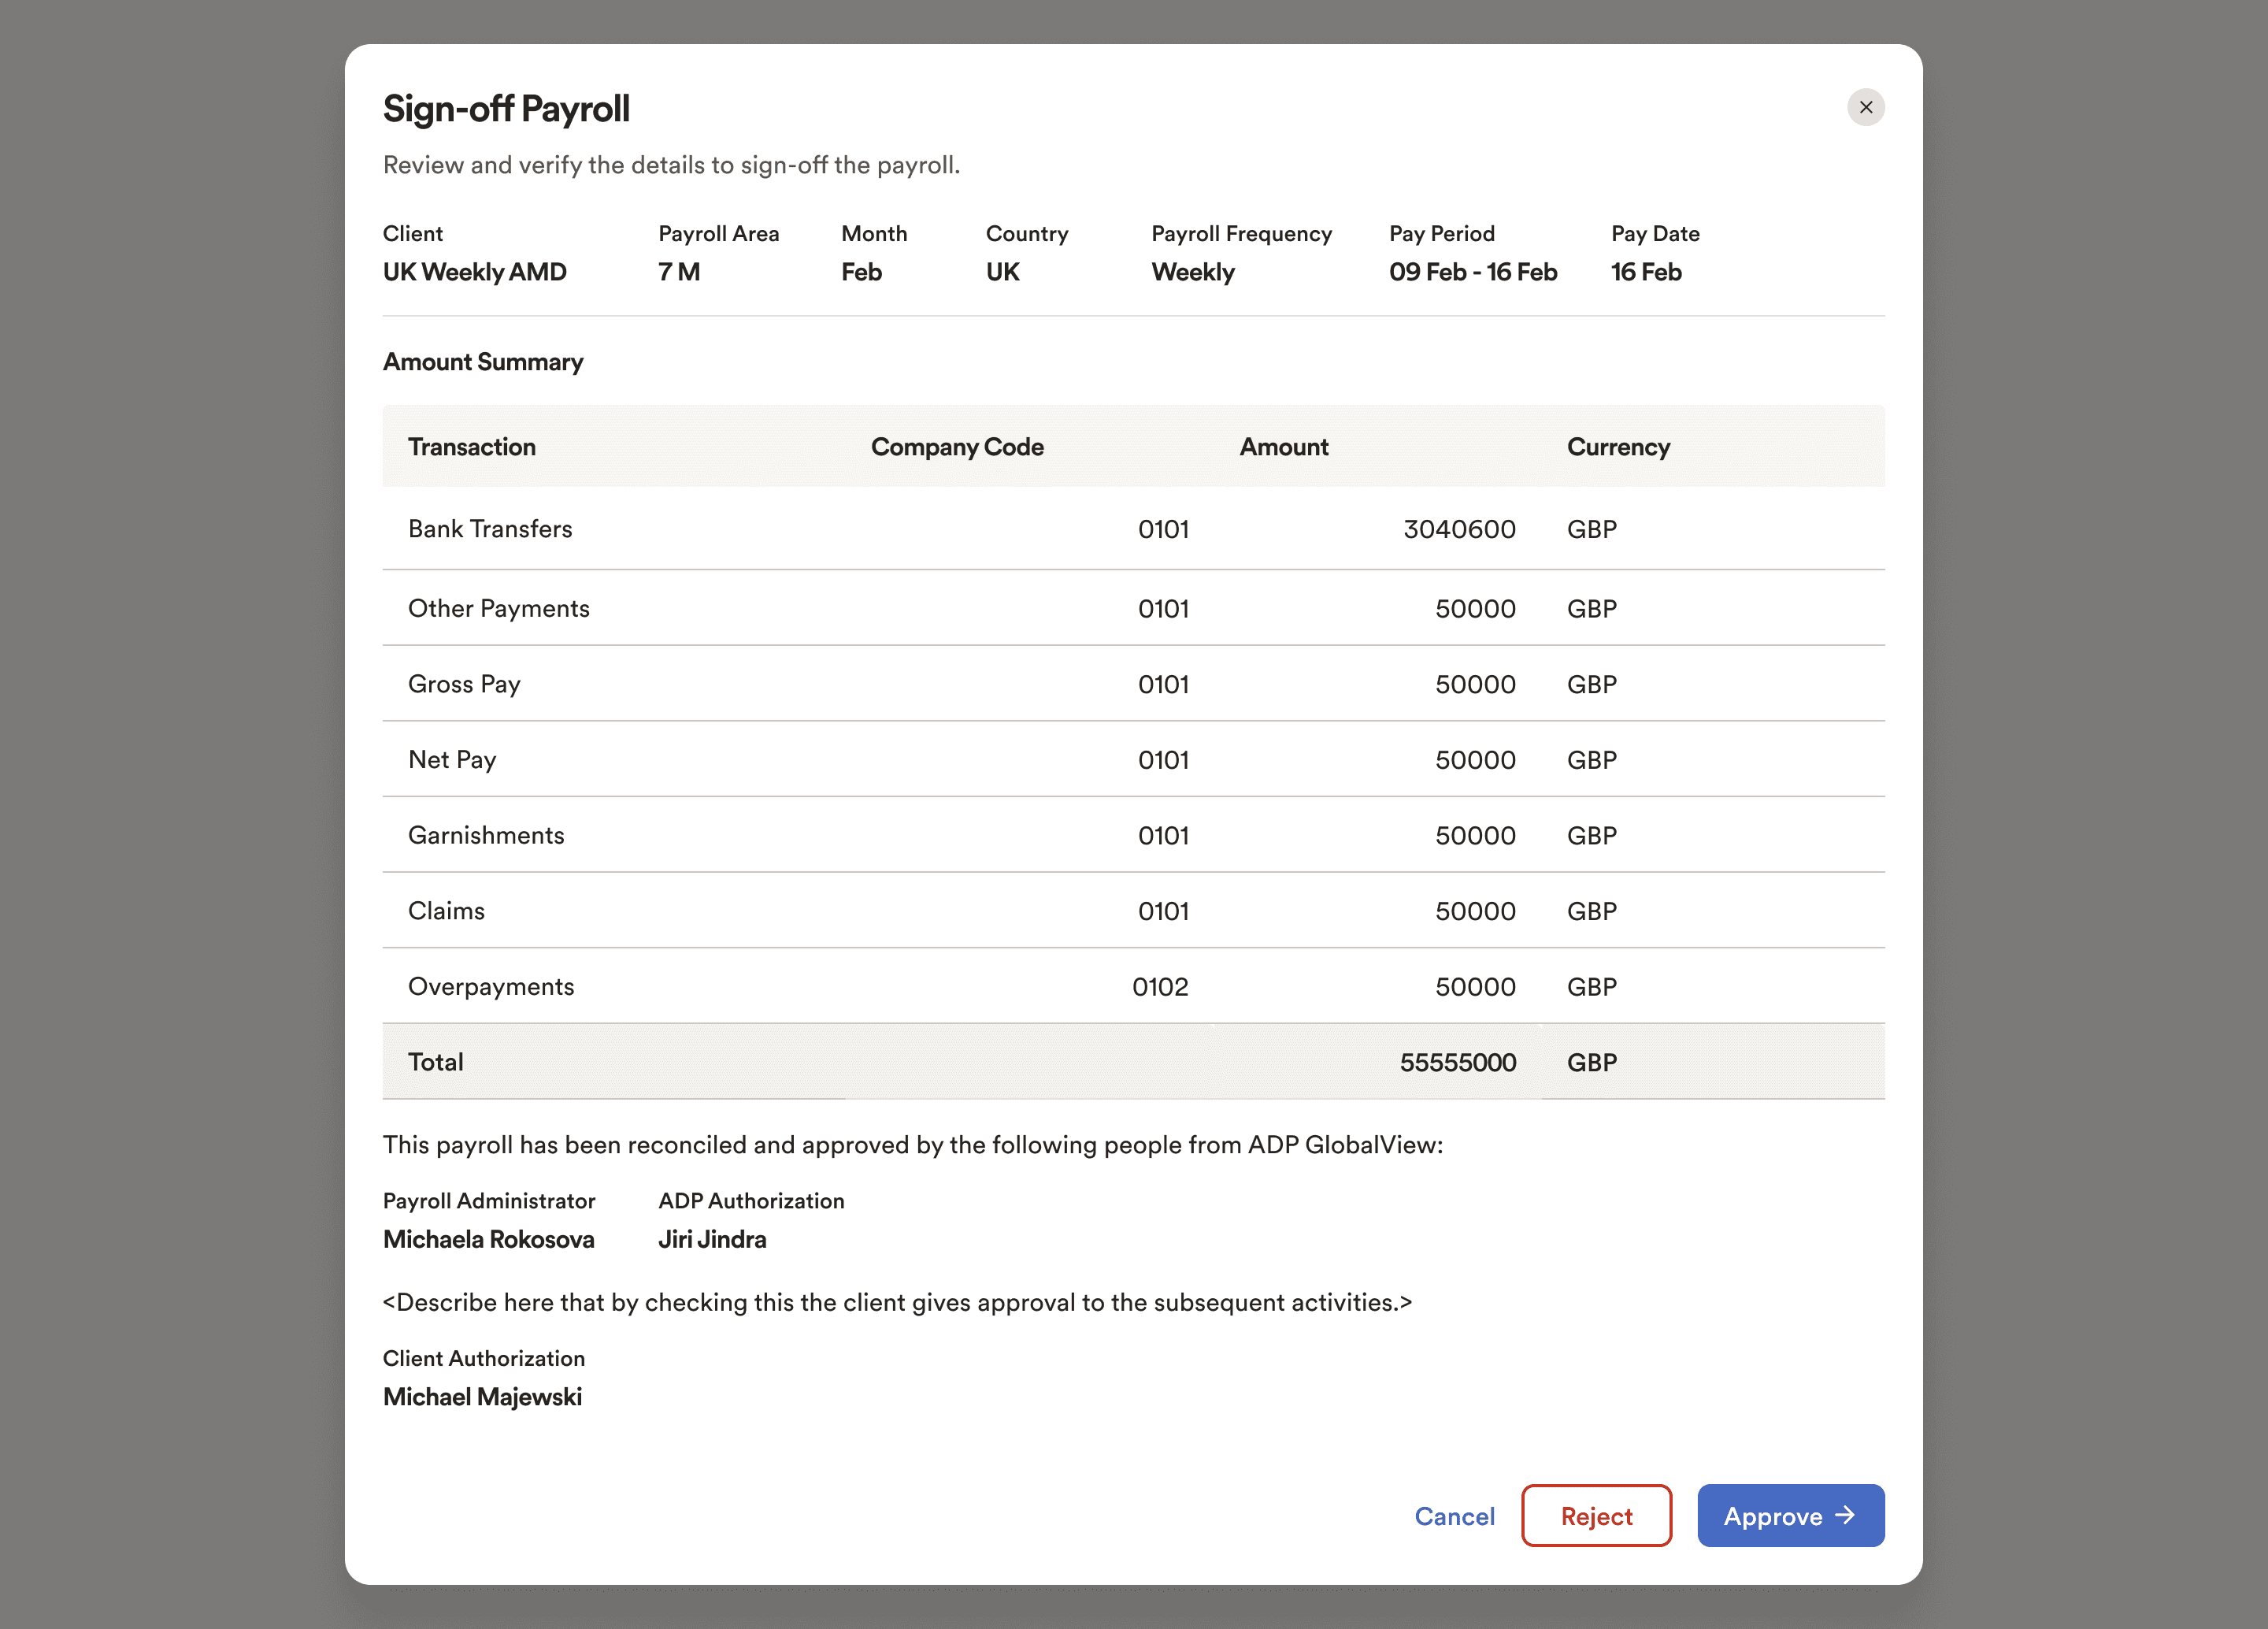Click the arrow icon on Approve button

(x=1845, y=1515)
